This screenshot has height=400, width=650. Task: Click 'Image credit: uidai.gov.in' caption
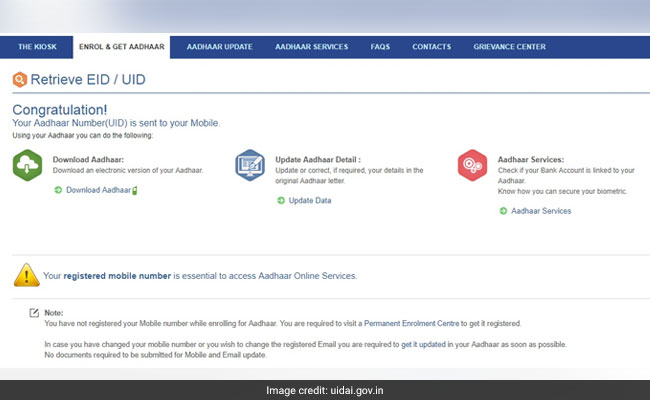click(325, 390)
